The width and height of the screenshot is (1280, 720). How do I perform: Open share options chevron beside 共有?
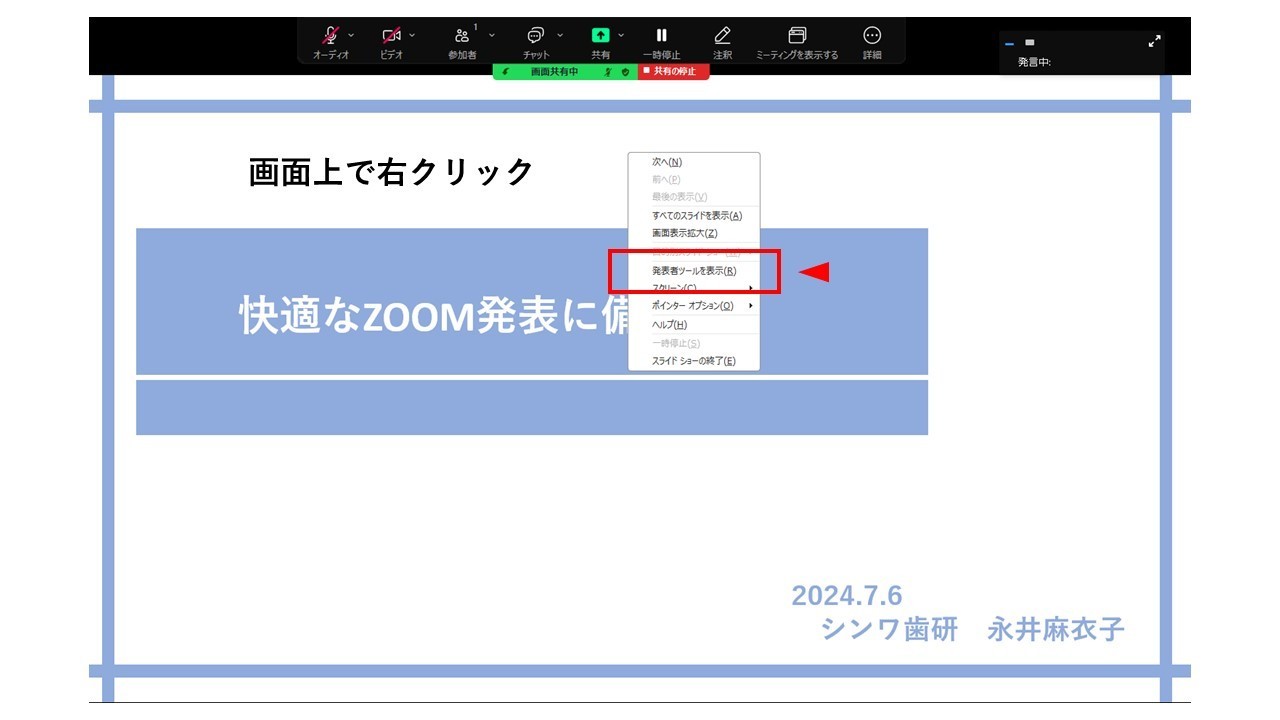[x=621, y=35]
